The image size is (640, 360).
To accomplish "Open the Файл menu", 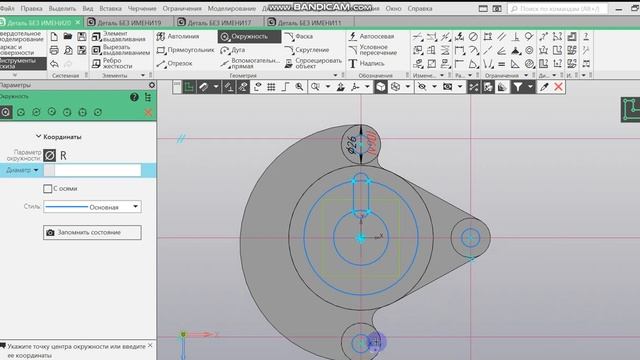I will click(x=7, y=9).
